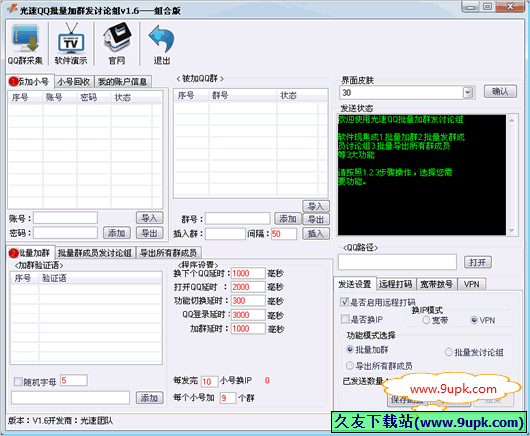Click 验证语 column header

tap(100, 278)
